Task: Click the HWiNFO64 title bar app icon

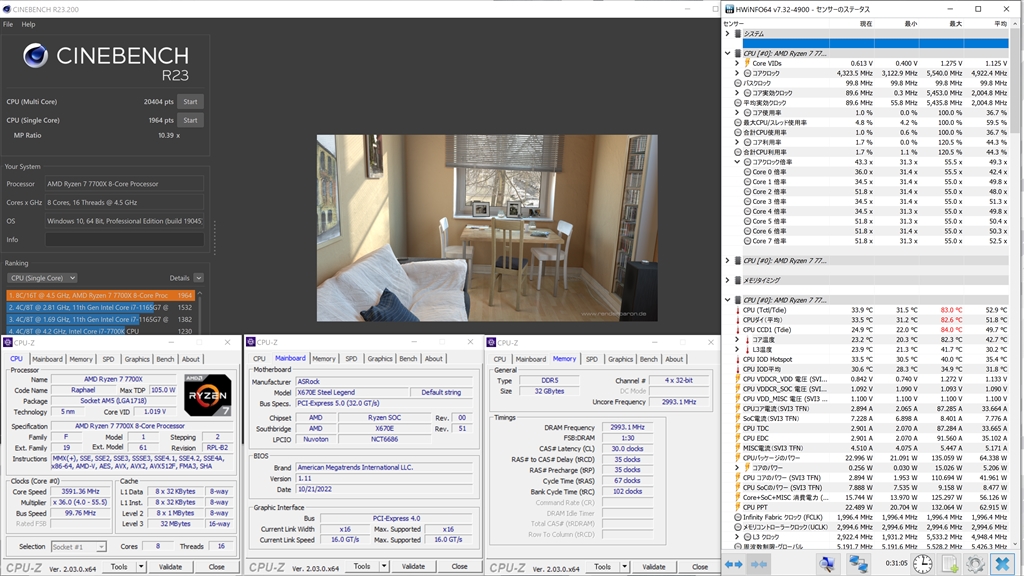Action: tap(729, 9)
